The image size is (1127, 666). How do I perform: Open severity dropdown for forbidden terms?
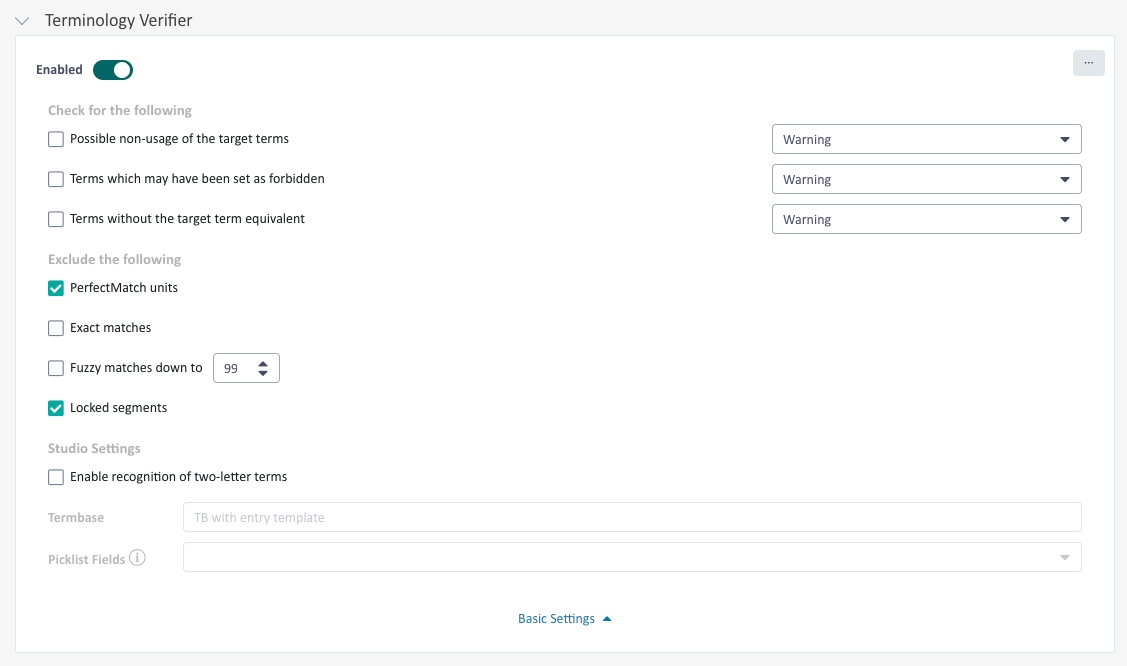pyautogui.click(x=926, y=179)
